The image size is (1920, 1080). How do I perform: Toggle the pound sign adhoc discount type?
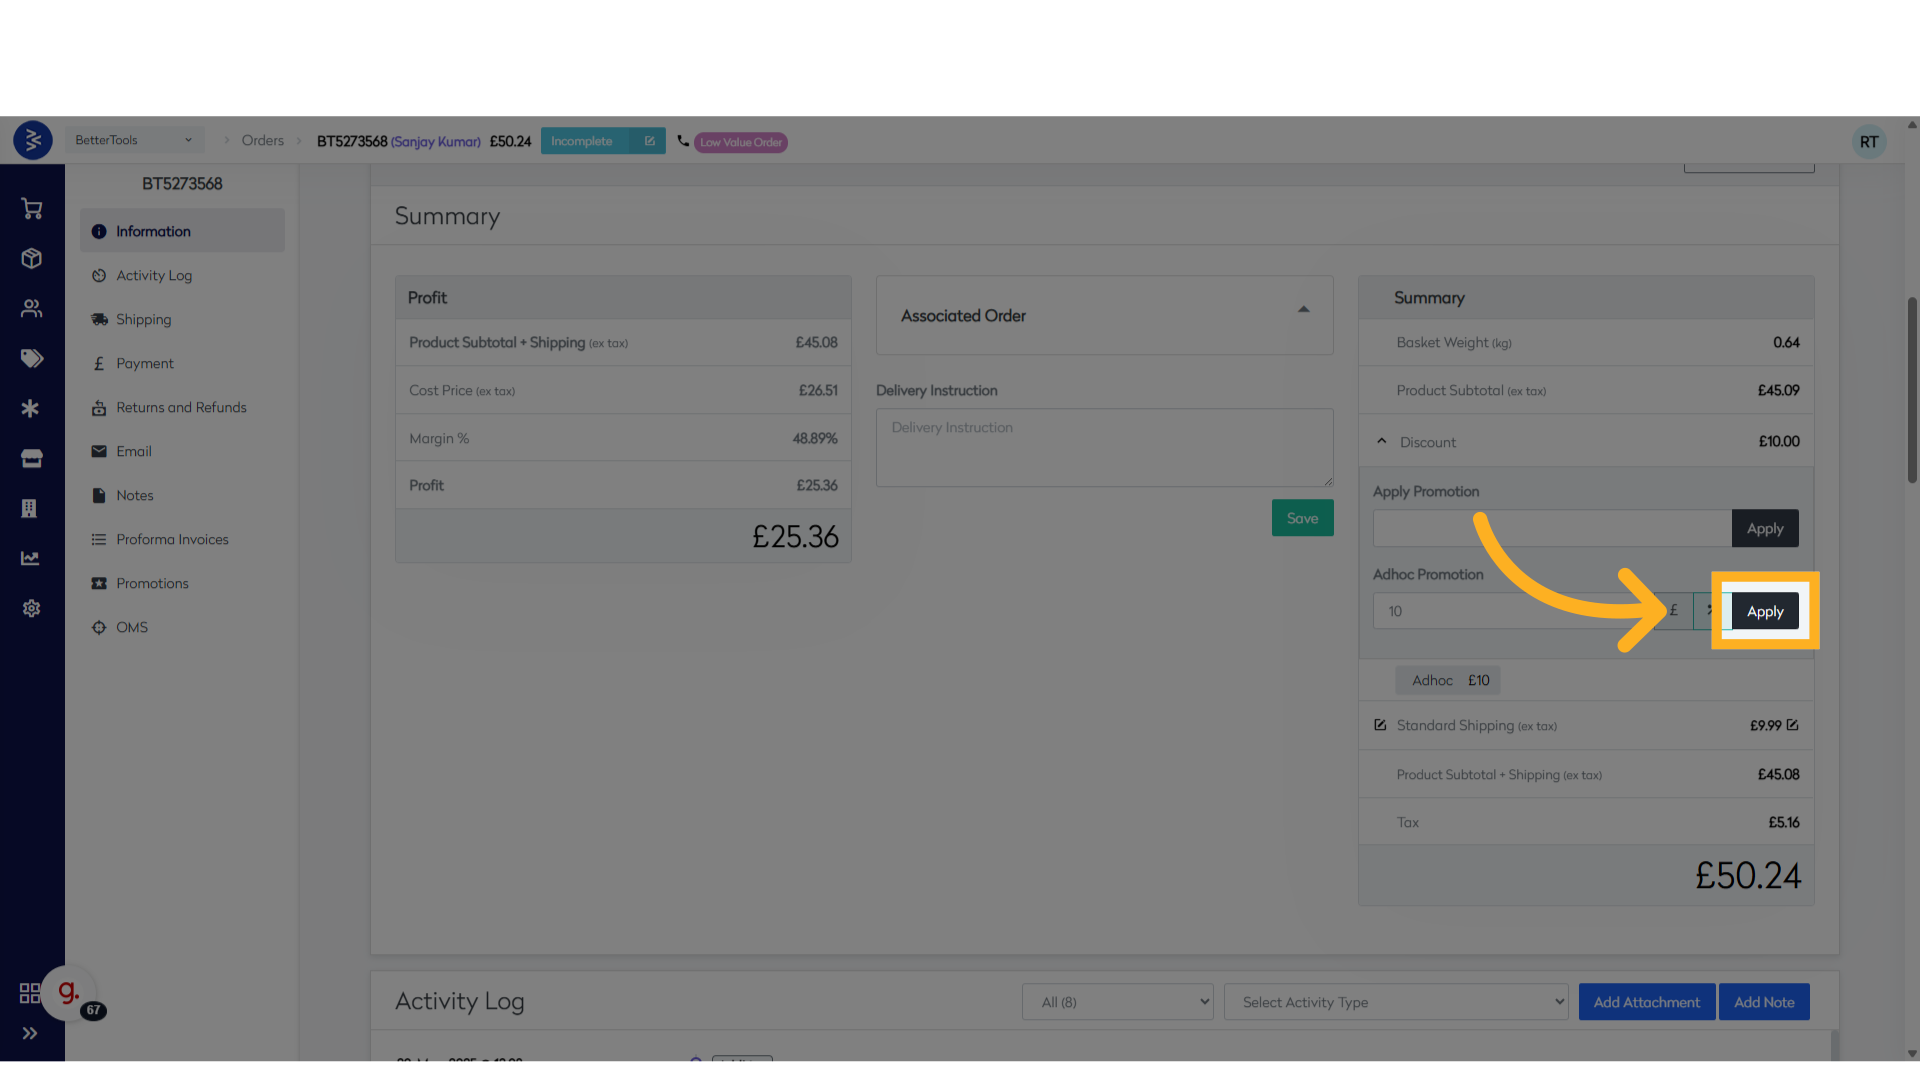pos(1673,611)
